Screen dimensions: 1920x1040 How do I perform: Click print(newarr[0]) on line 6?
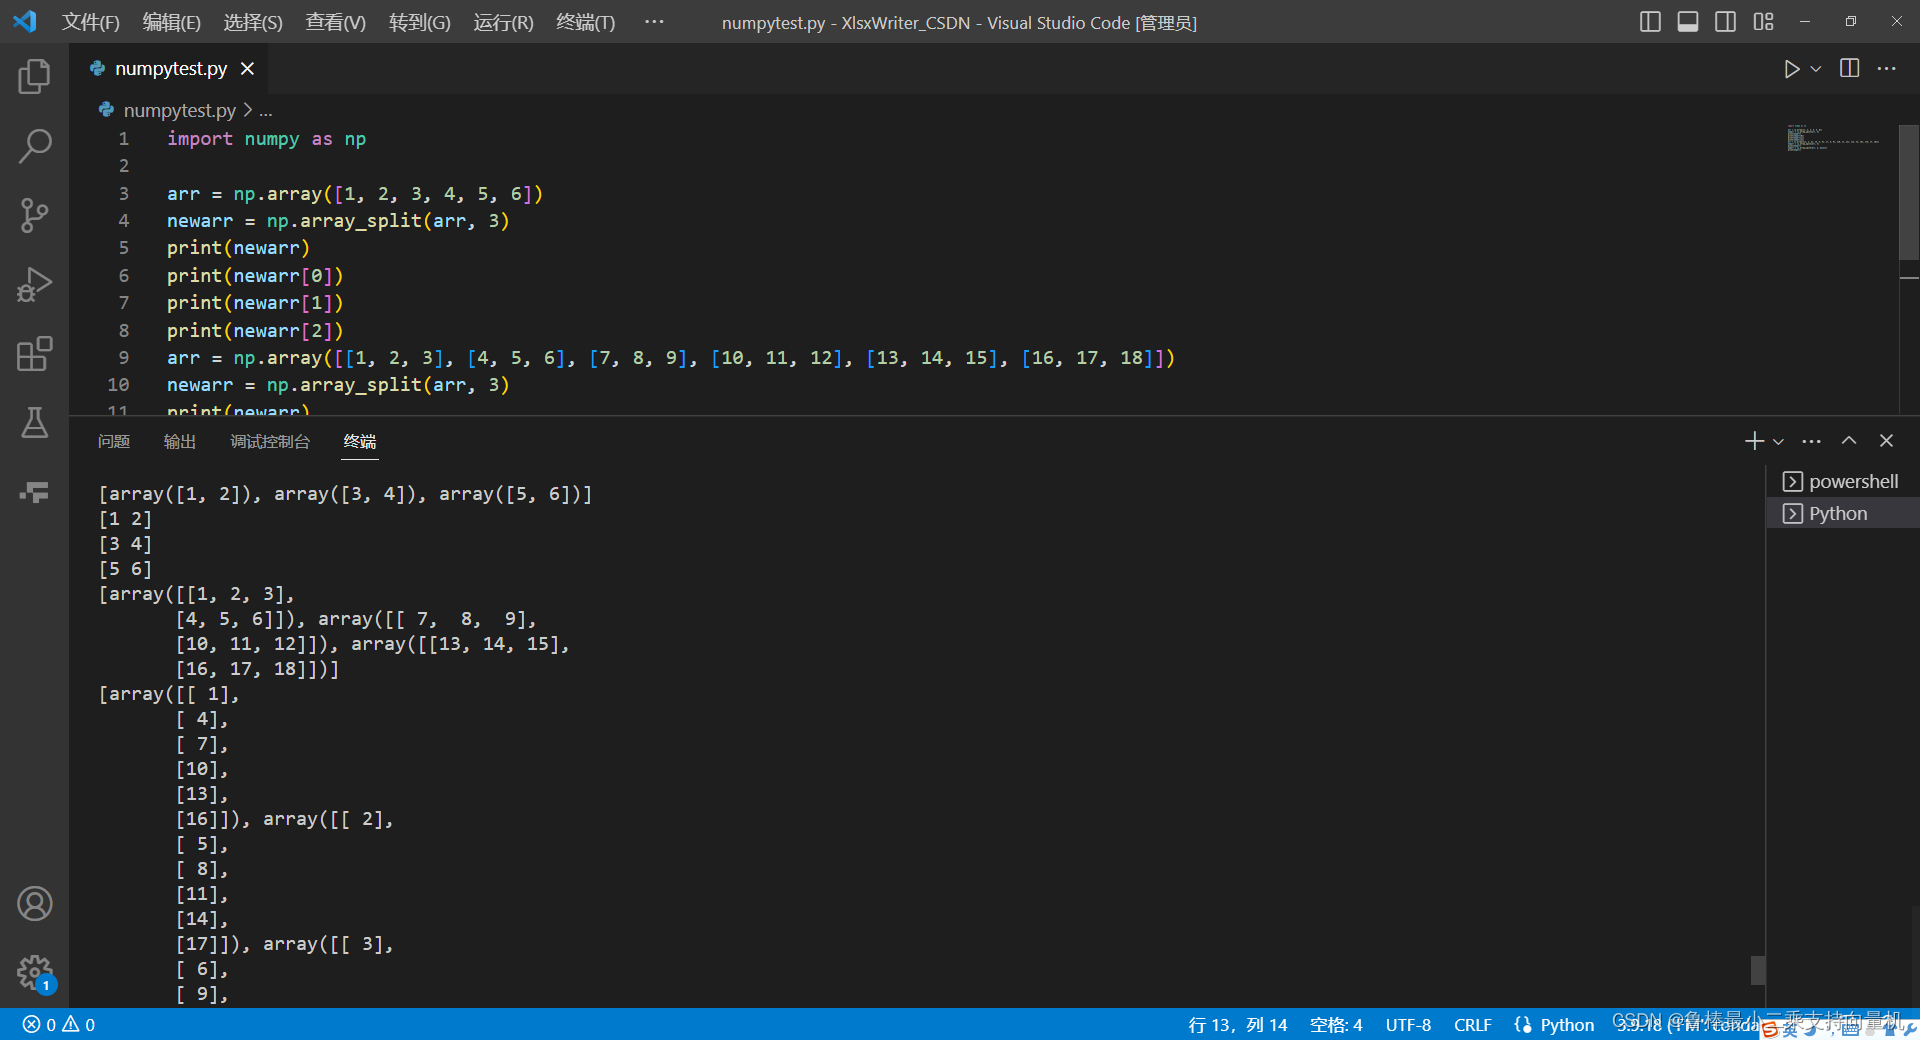point(255,276)
